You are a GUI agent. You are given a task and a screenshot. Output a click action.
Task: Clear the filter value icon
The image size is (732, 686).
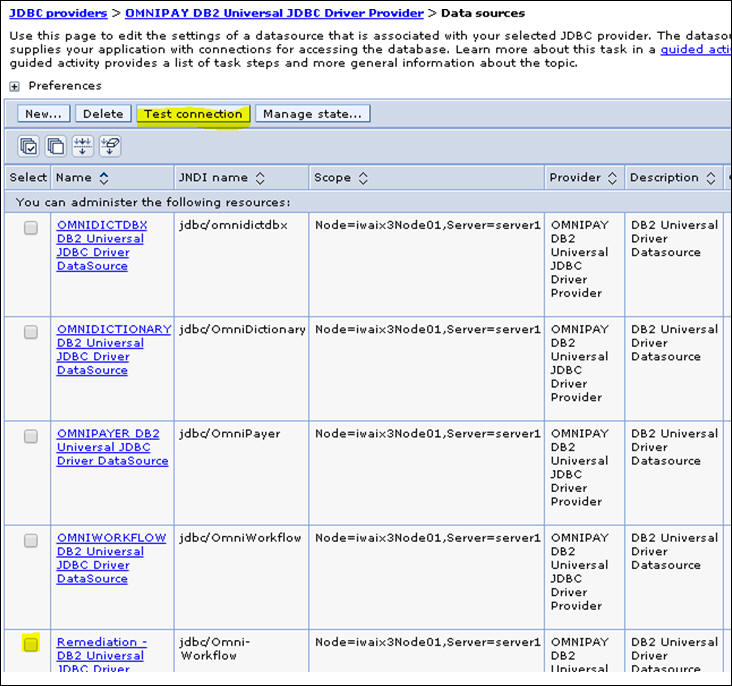click(110, 146)
